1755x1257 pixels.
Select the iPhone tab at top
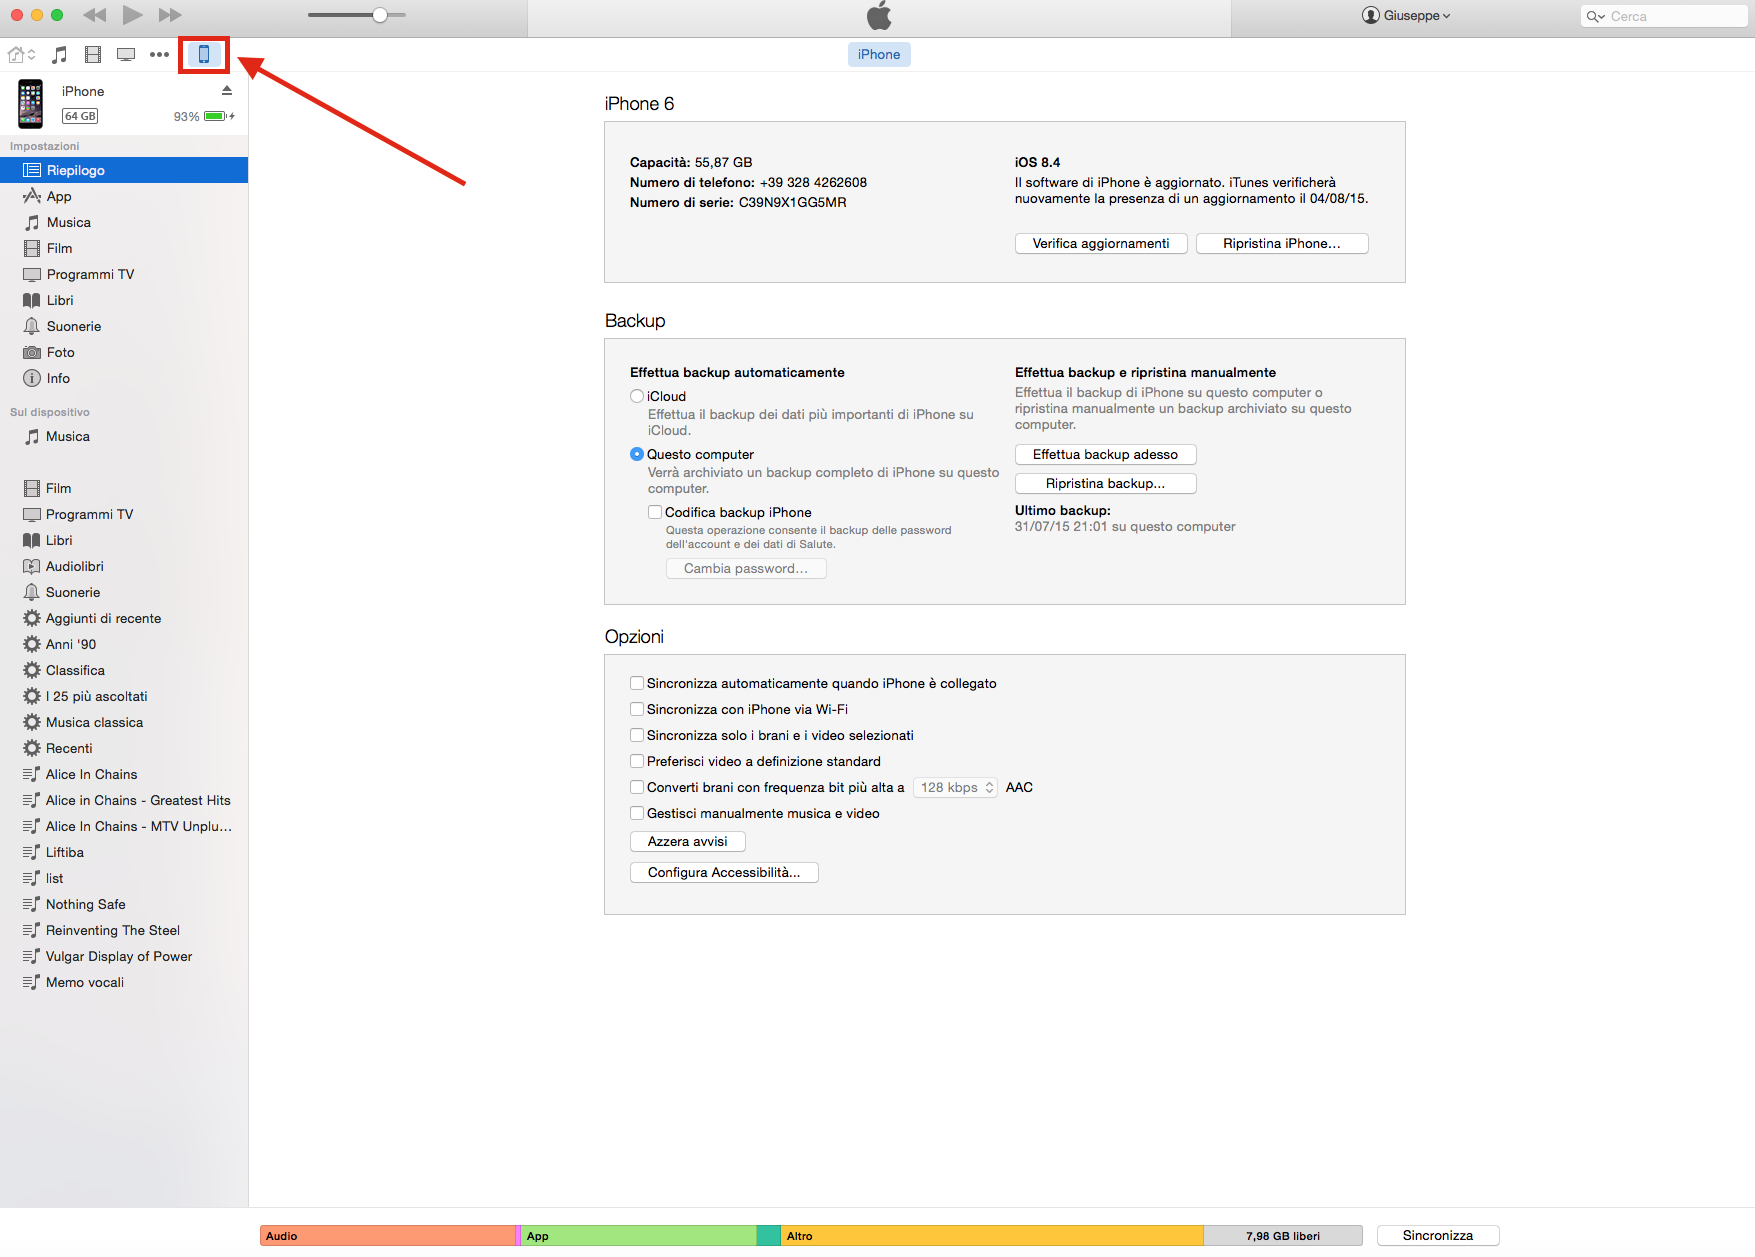coord(879,54)
